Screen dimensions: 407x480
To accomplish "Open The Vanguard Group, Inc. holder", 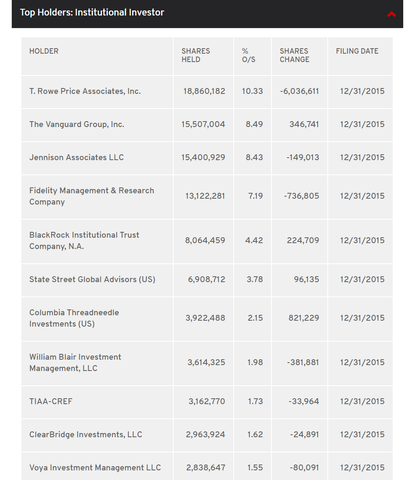I will [77, 124].
